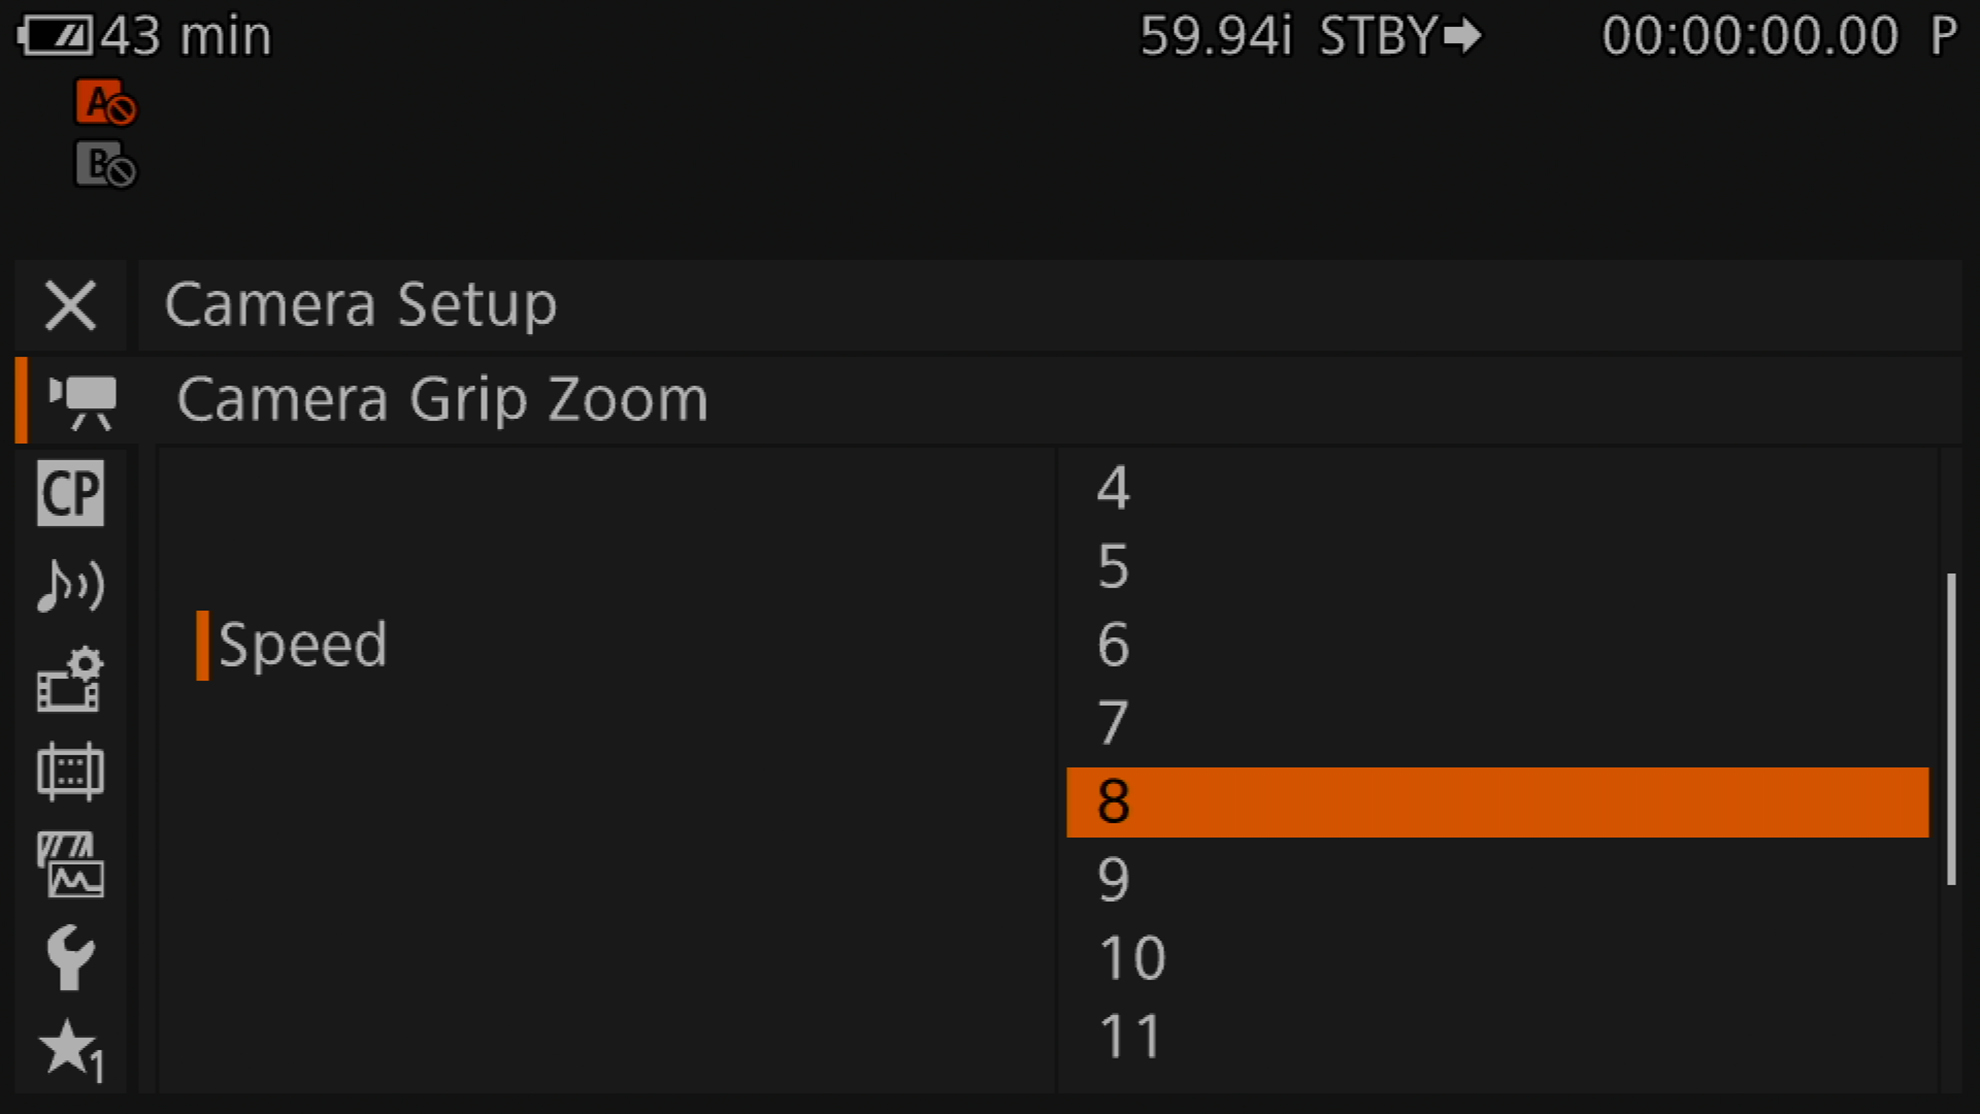1980x1114 pixels.
Task: Open the System Setup wrench icon
Action: pyautogui.click(x=70, y=957)
